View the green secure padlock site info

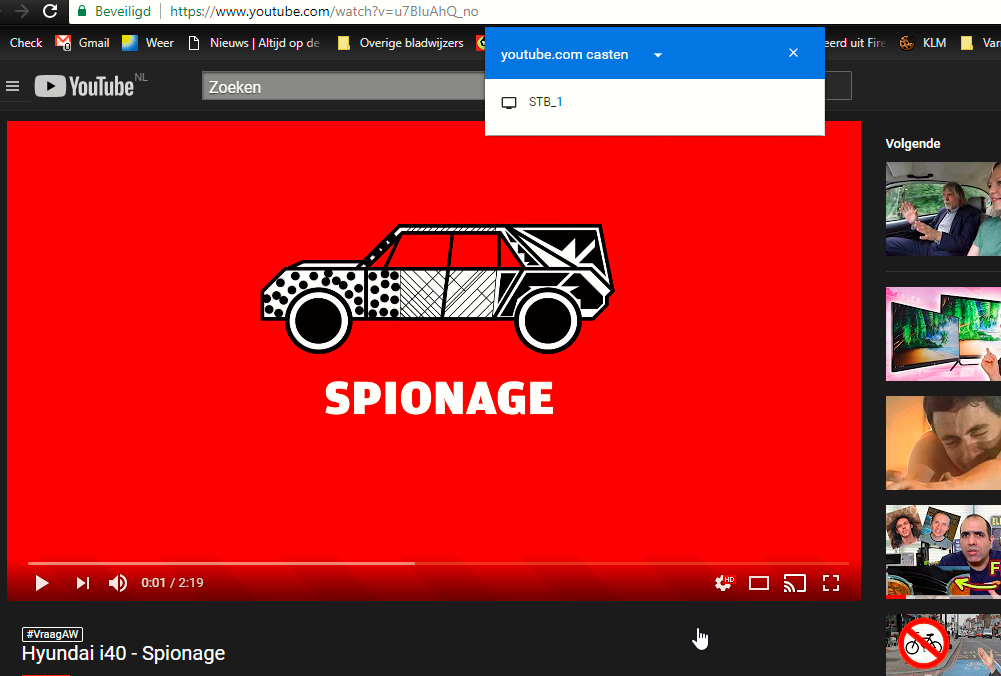82,11
